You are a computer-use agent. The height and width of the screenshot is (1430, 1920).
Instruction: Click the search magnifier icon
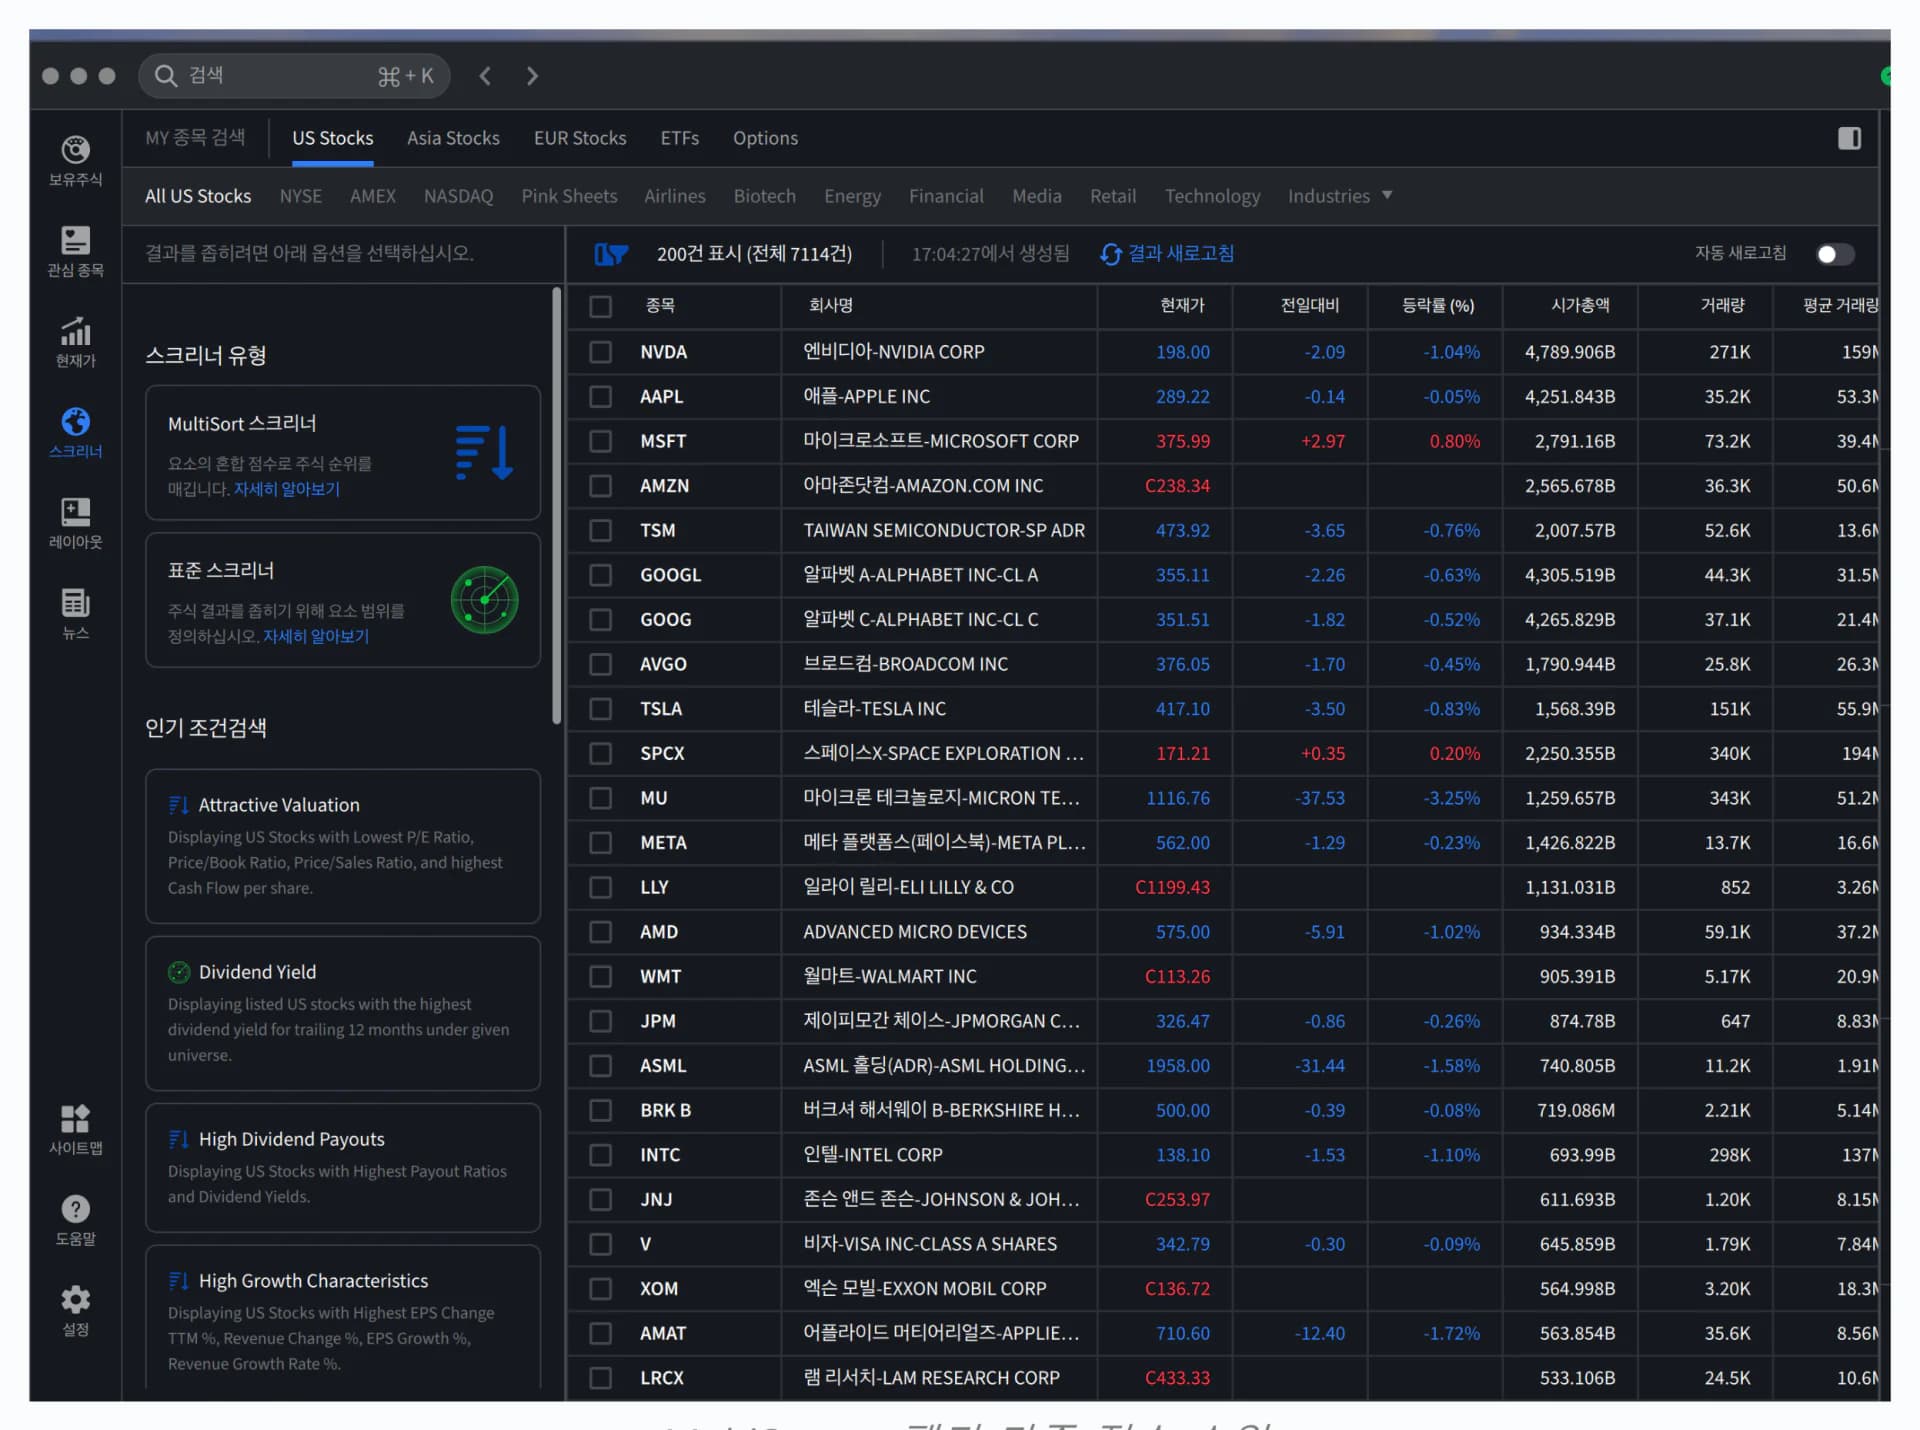(x=165, y=76)
